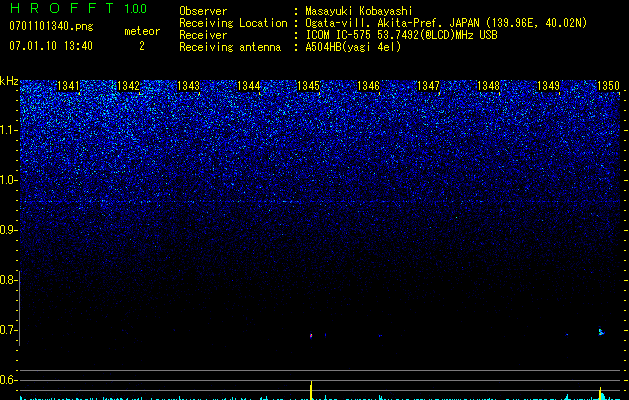The height and width of the screenshot is (400, 629).
Task: Click the date stamp 07.01.10 13:40
Action: click(x=51, y=46)
